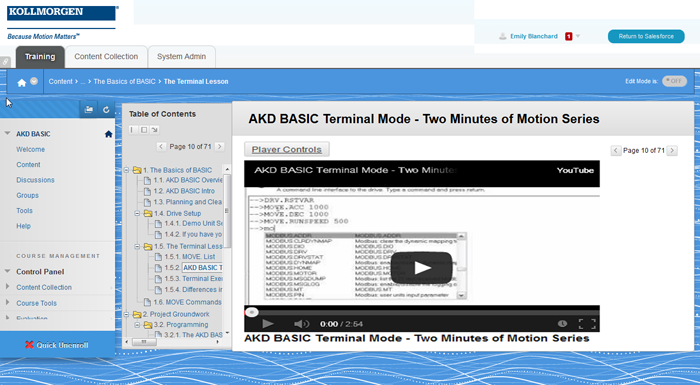
Task: Collapse the 1.4 Drive Setup node
Action: pos(138,213)
